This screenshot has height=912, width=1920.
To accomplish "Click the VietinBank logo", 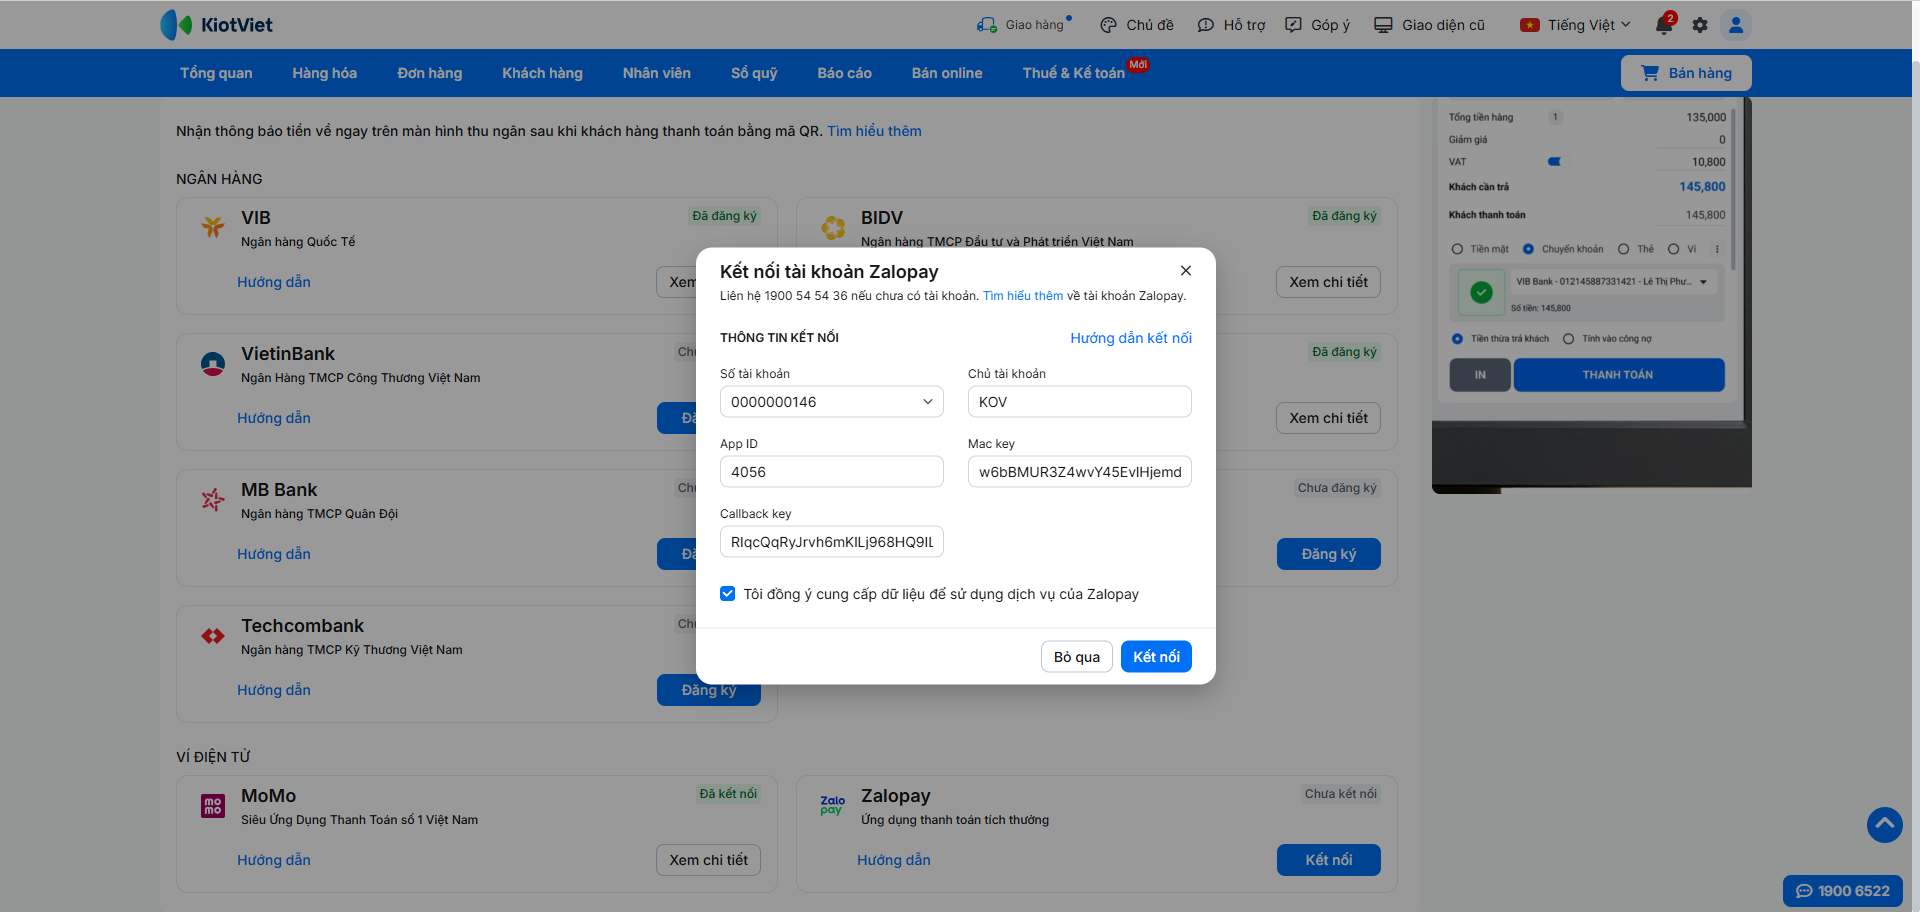I will (x=213, y=364).
